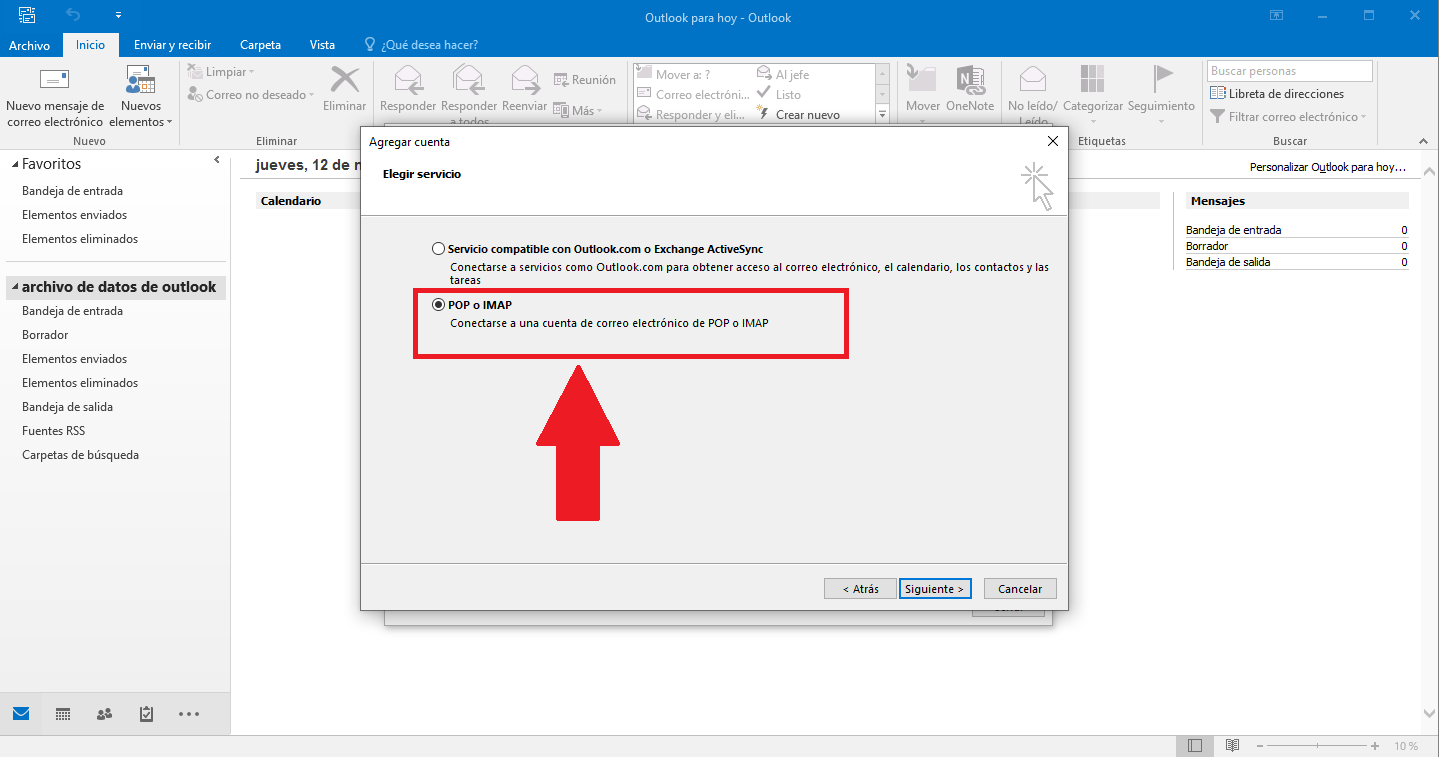This screenshot has height=757, width=1439.
Task: Click the zoom slider track in status bar
Action: 1317,746
